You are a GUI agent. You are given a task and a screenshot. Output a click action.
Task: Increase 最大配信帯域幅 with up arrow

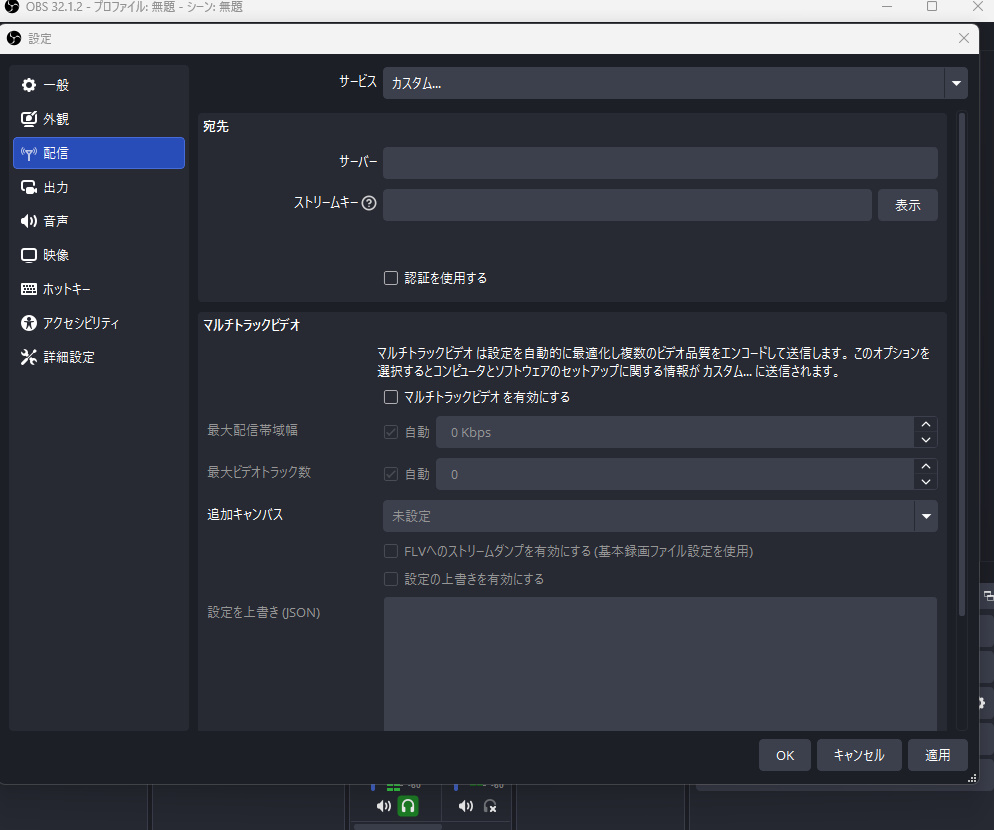coord(926,424)
